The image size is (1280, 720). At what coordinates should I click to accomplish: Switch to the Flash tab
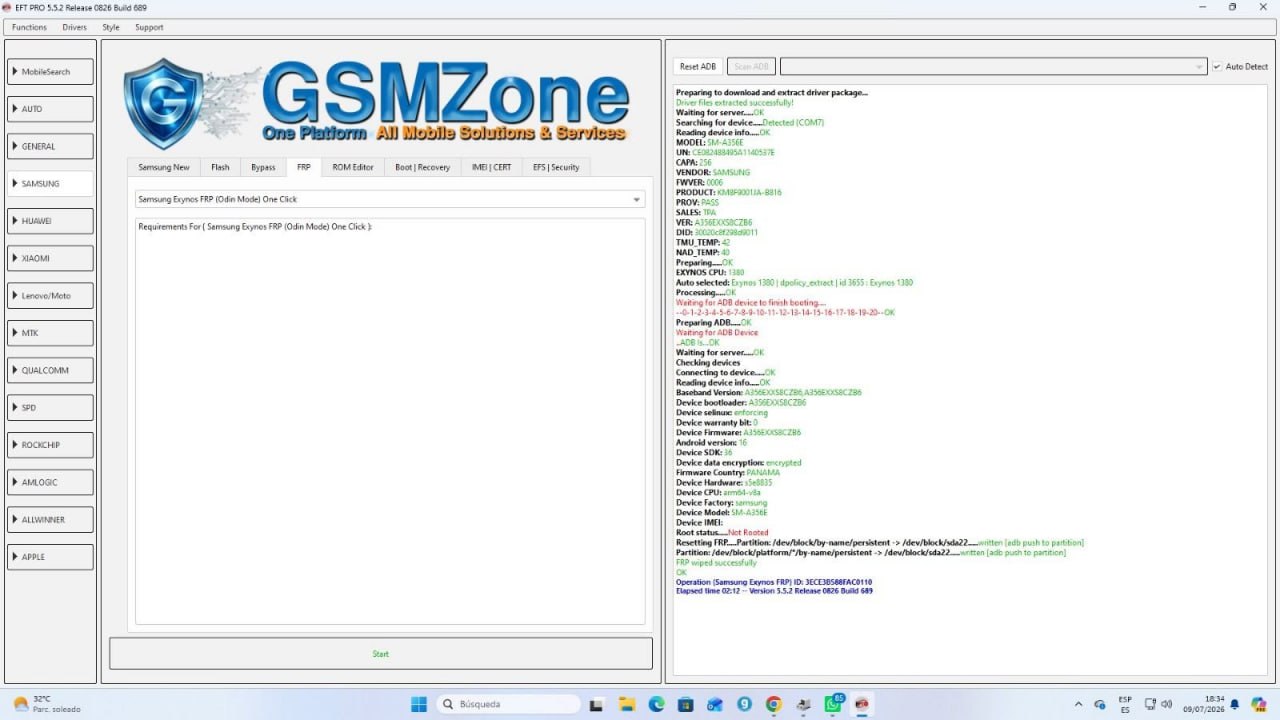(220, 167)
